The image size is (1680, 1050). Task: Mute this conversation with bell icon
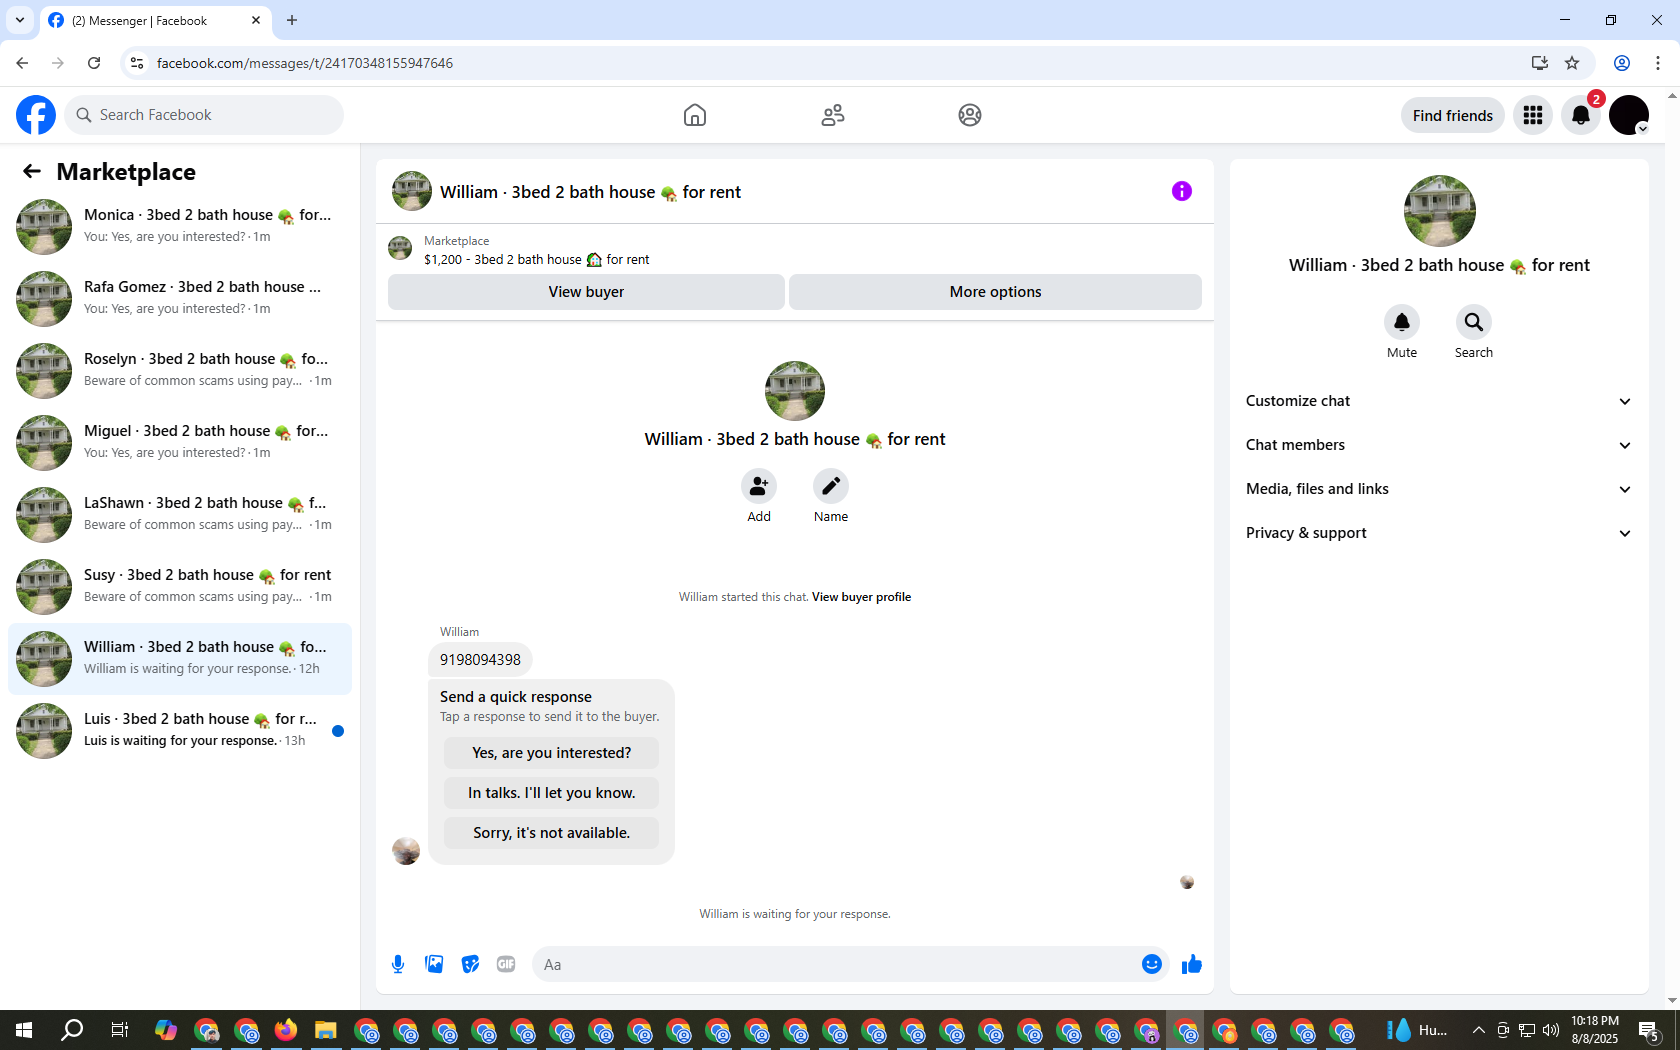coord(1402,322)
